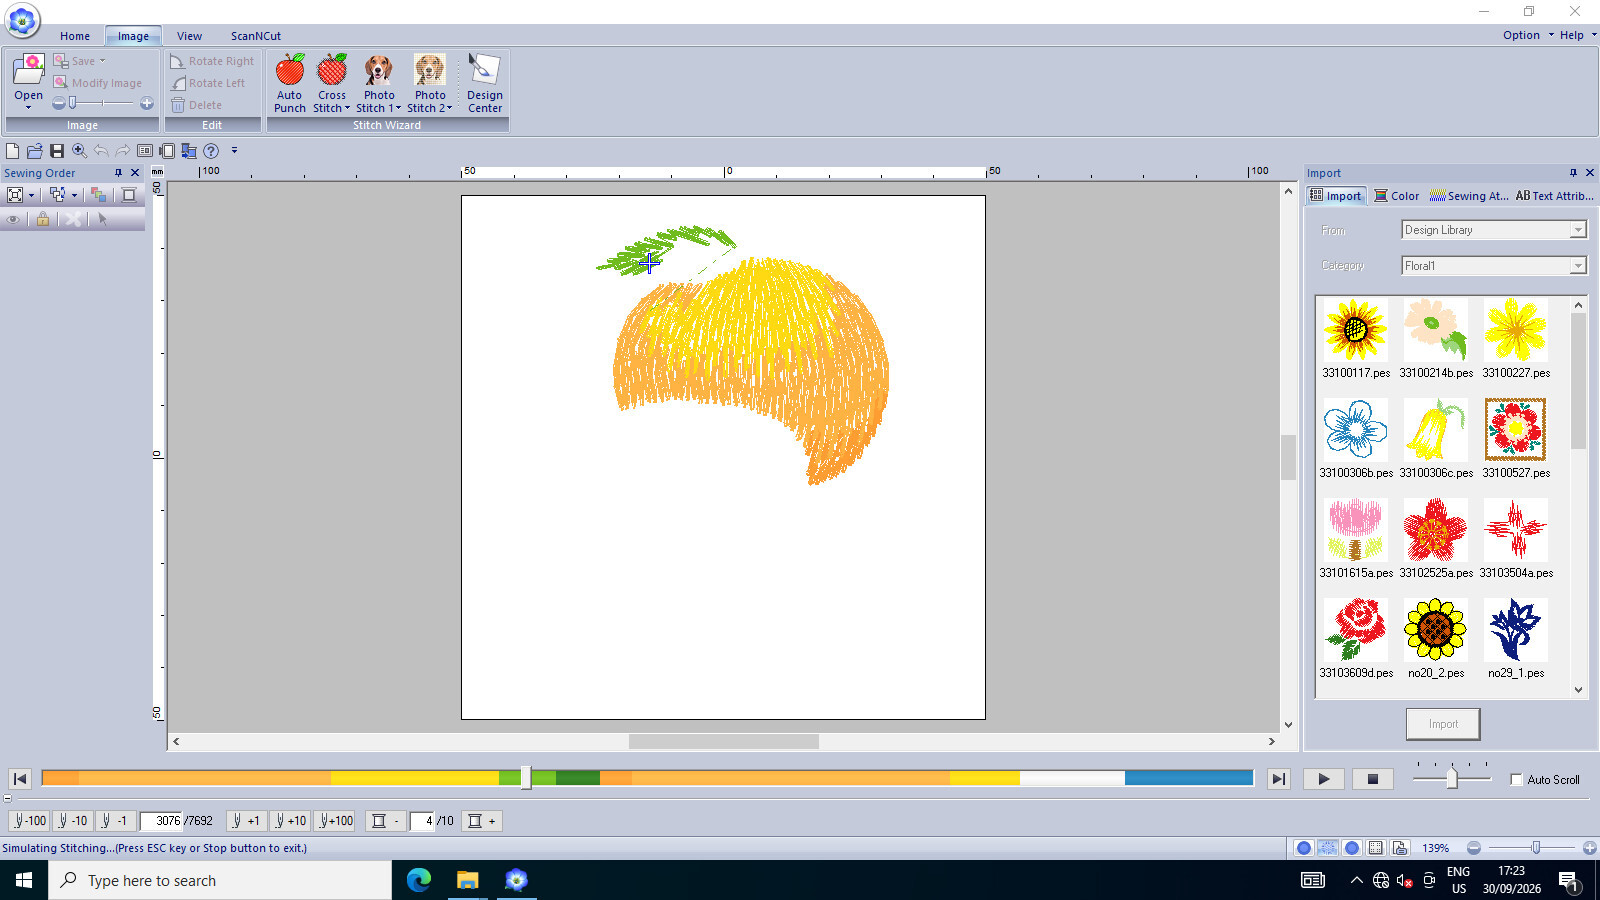This screenshot has width=1600, height=900.
Task: Start the Photo Stitch 1 wizard
Action: tap(378, 83)
